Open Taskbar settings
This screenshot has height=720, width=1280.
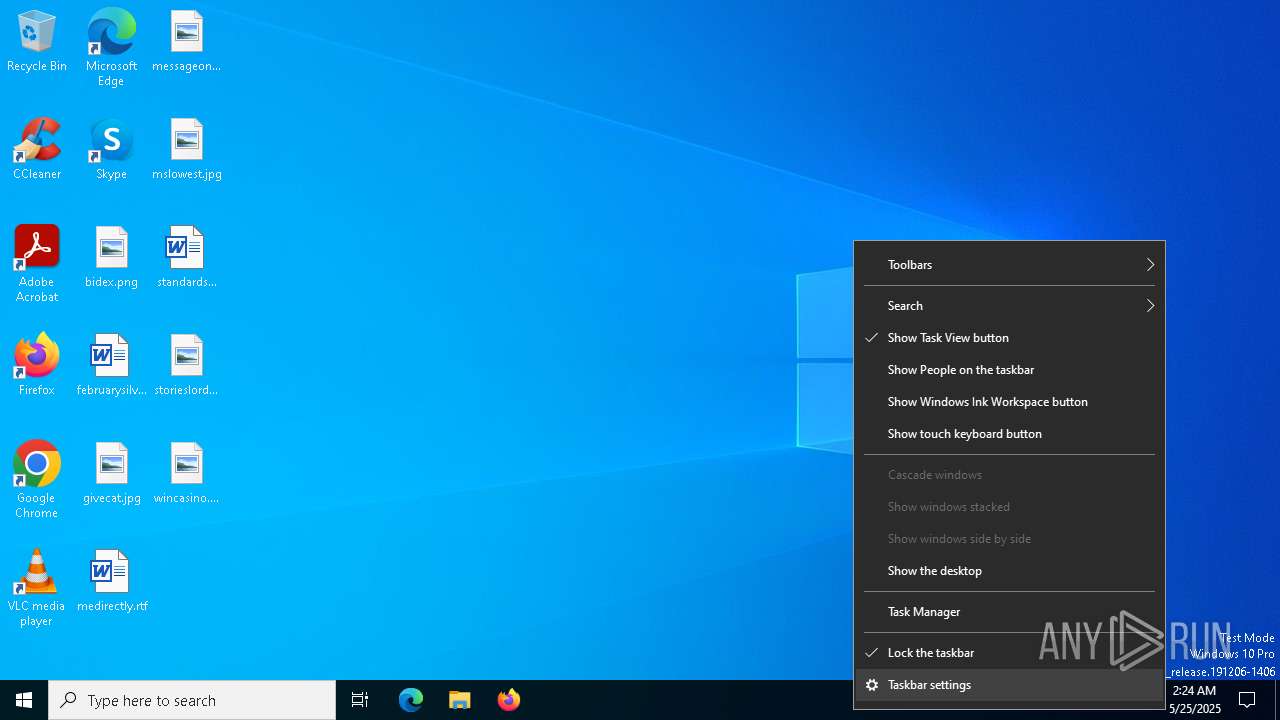(1009, 685)
